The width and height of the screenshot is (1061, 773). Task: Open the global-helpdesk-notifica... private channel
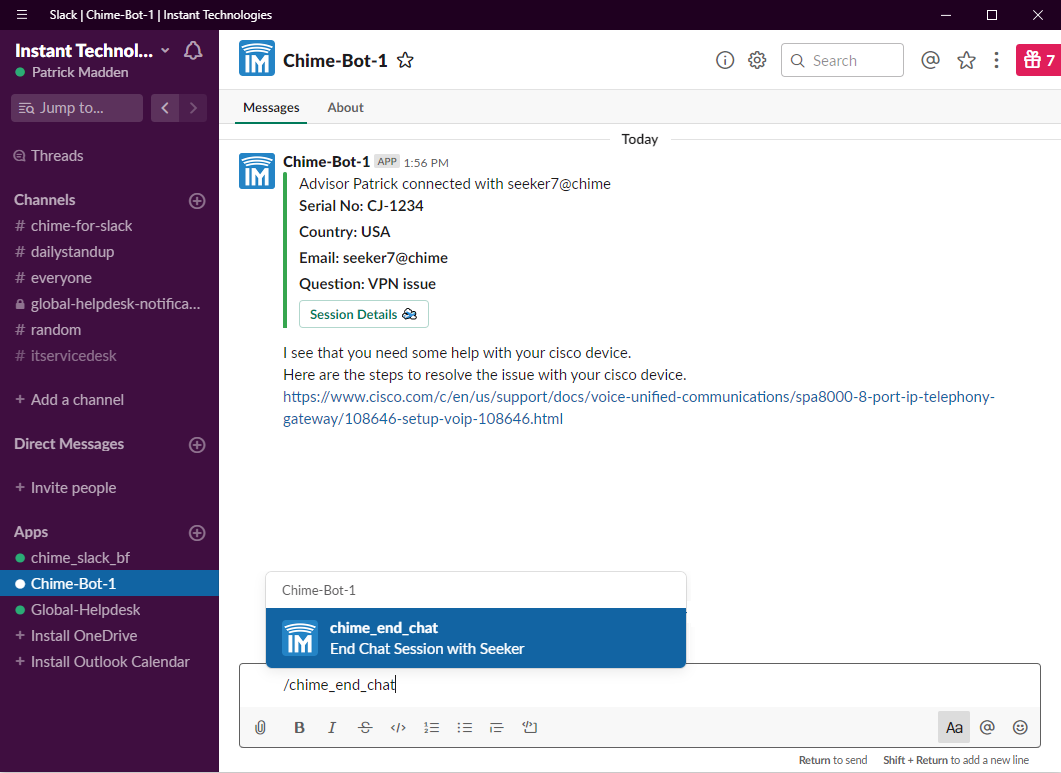110,304
